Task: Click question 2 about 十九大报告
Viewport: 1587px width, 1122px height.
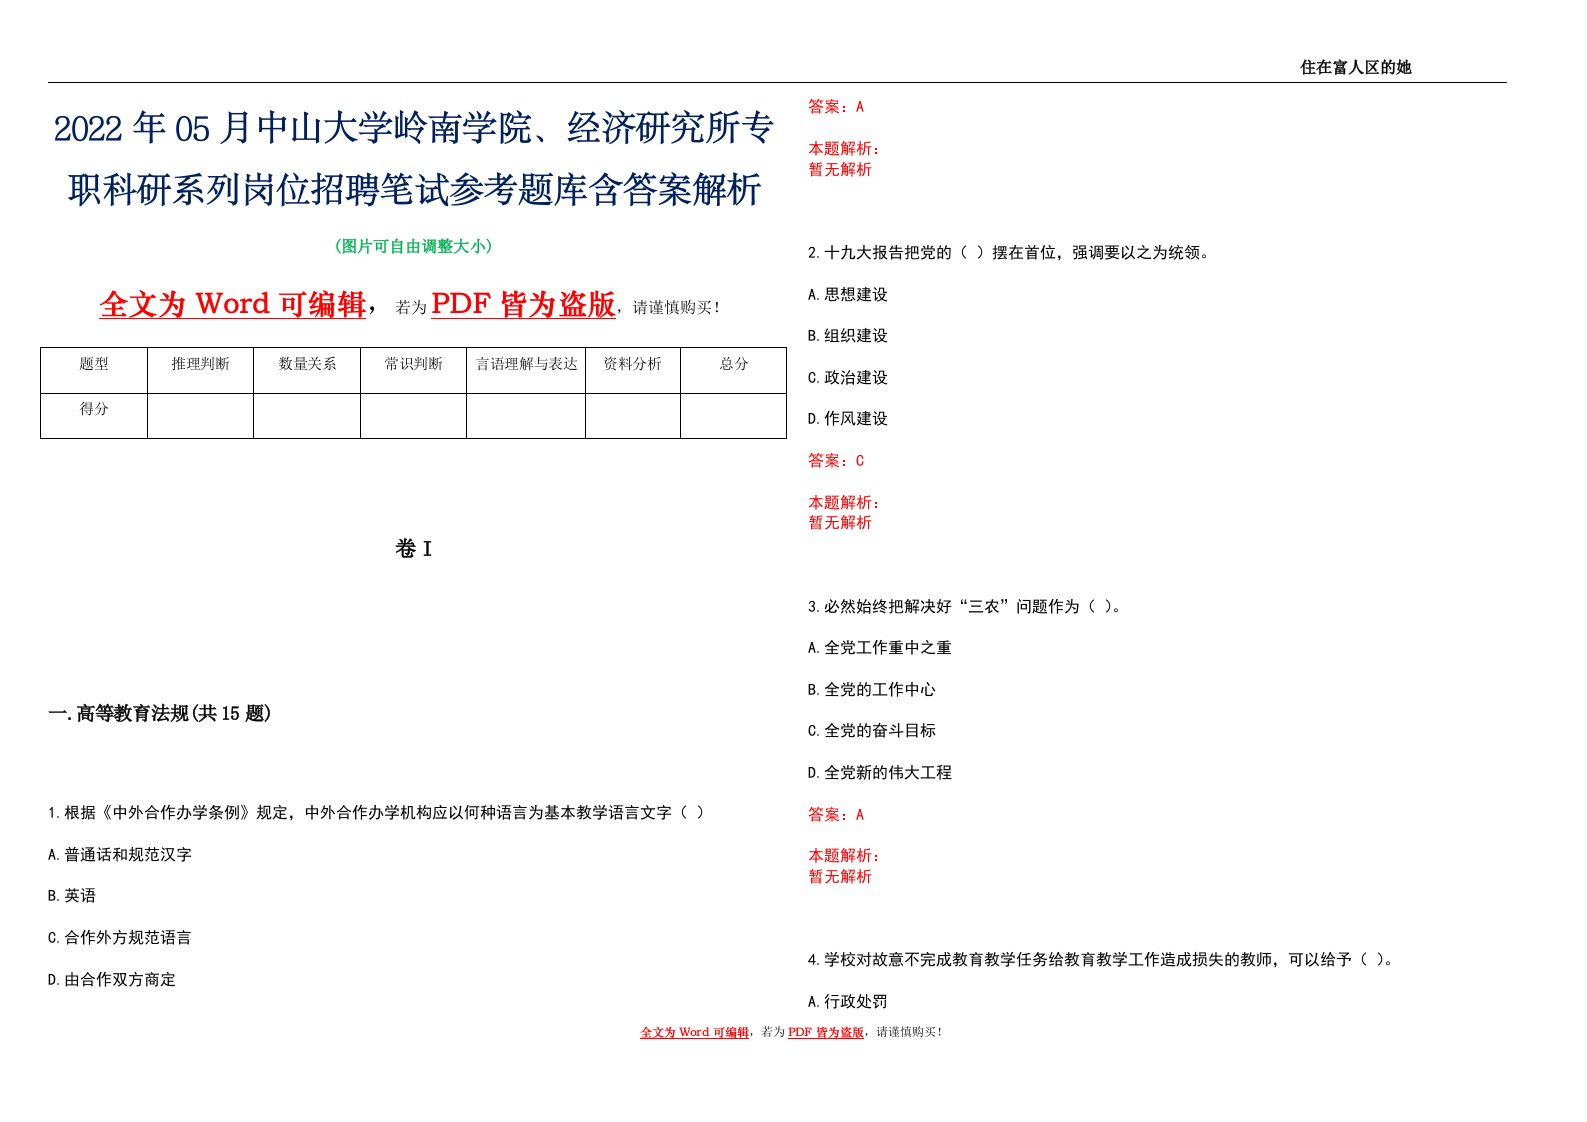Action: click(x=1011, y=253)
